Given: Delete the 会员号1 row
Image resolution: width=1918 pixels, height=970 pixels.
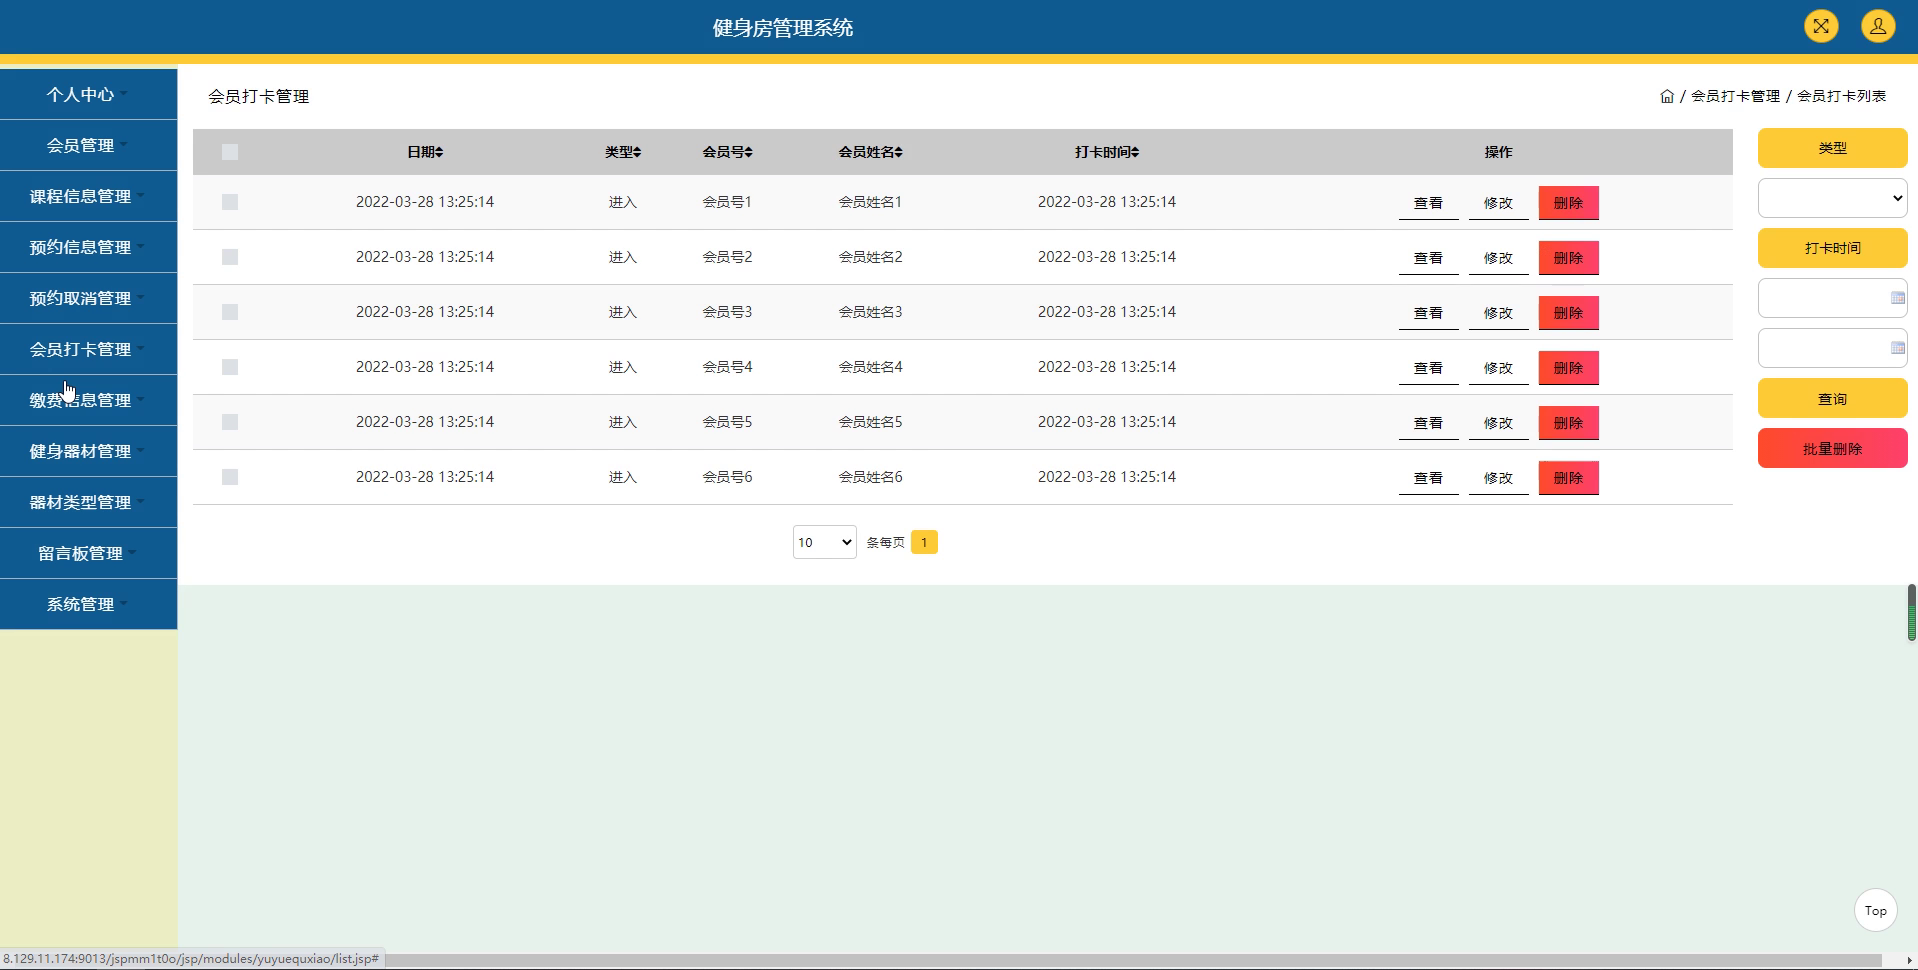Looking at the screenshot, I should coord(1568,203).
